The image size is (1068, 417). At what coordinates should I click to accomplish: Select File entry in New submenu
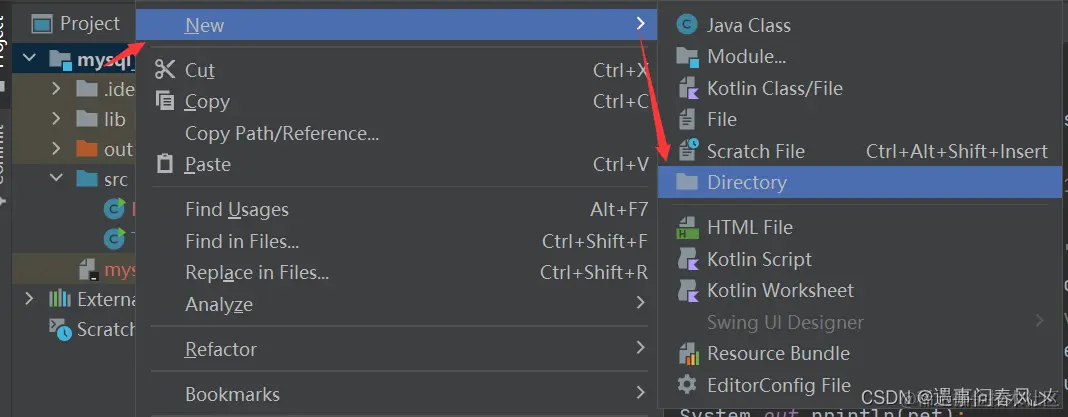click(x=860, y=120)
